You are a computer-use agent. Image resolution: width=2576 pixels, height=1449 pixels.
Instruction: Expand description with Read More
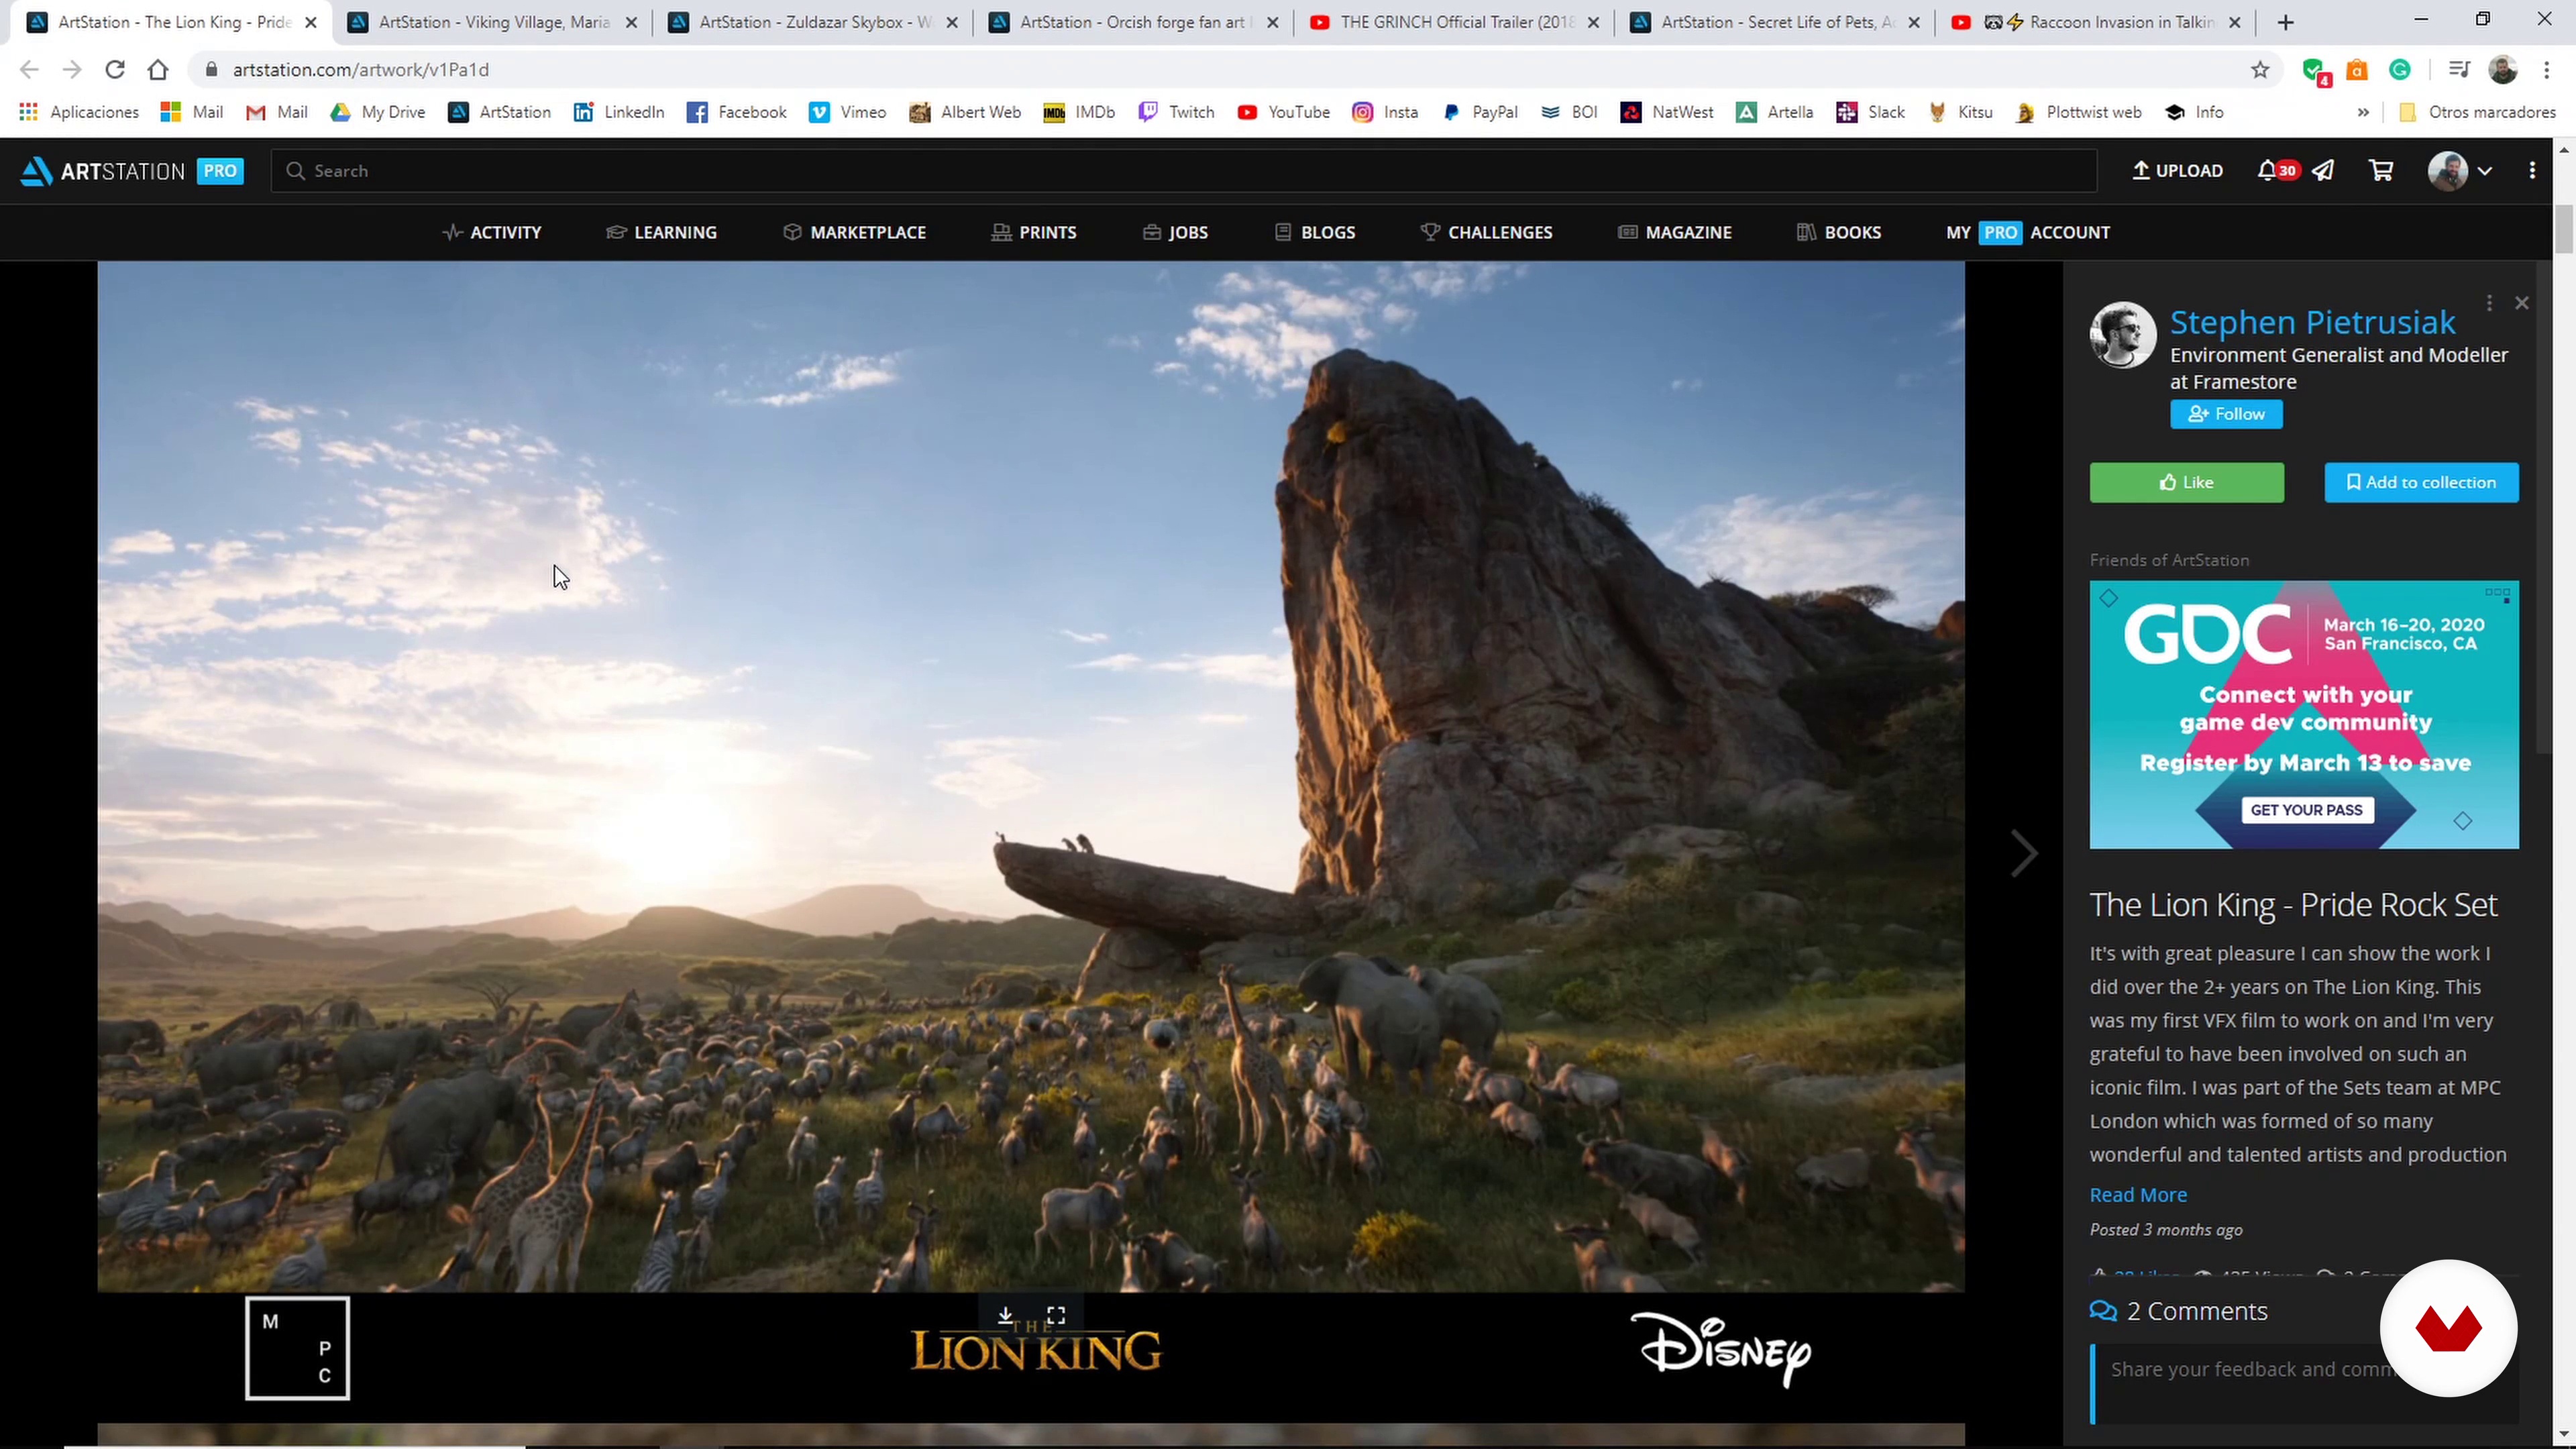(x=2138, y=1195)
